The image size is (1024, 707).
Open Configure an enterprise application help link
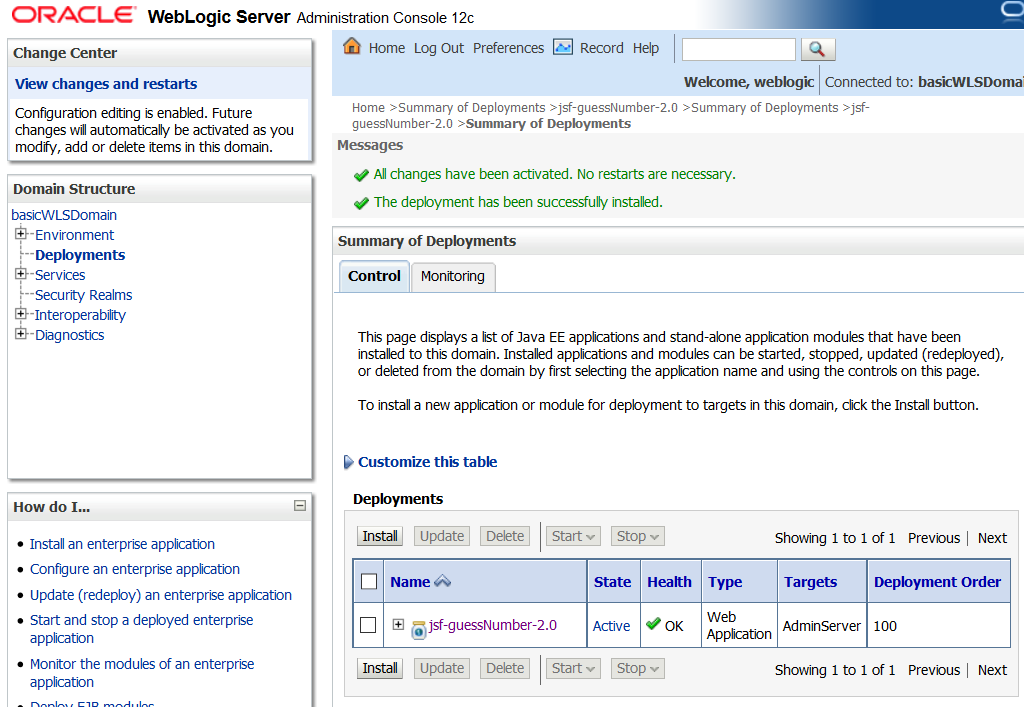coord(135,569)
